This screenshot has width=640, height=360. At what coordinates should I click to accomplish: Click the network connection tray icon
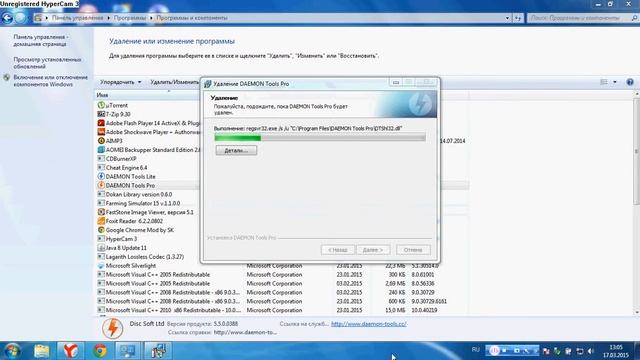click(x=580, y=351)
